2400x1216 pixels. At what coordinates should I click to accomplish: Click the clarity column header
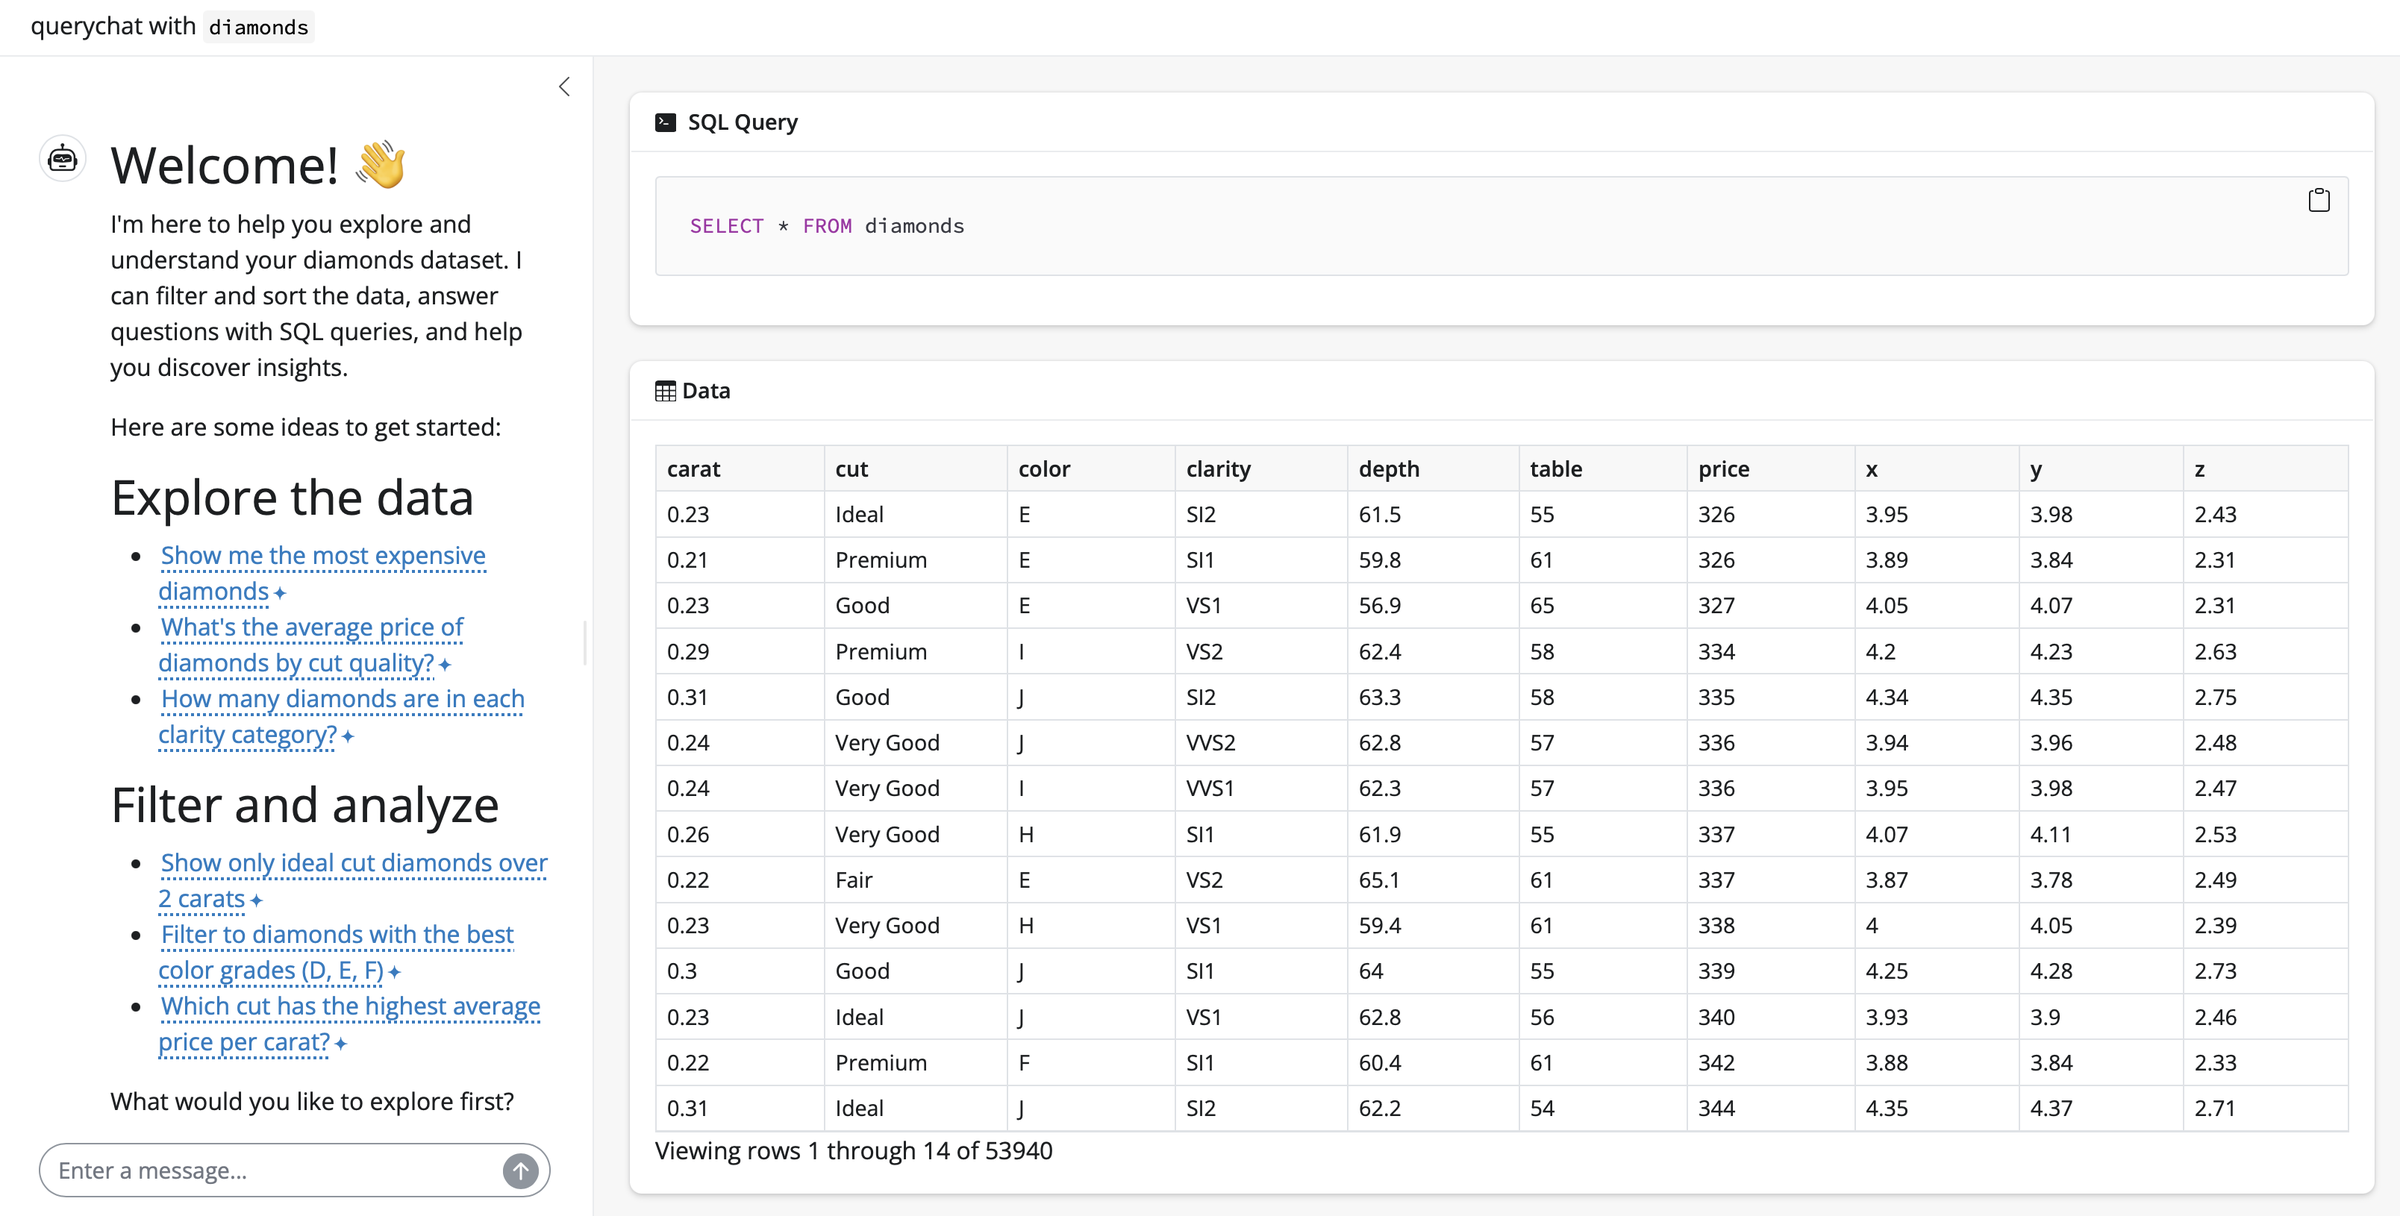pos(1217,469)
